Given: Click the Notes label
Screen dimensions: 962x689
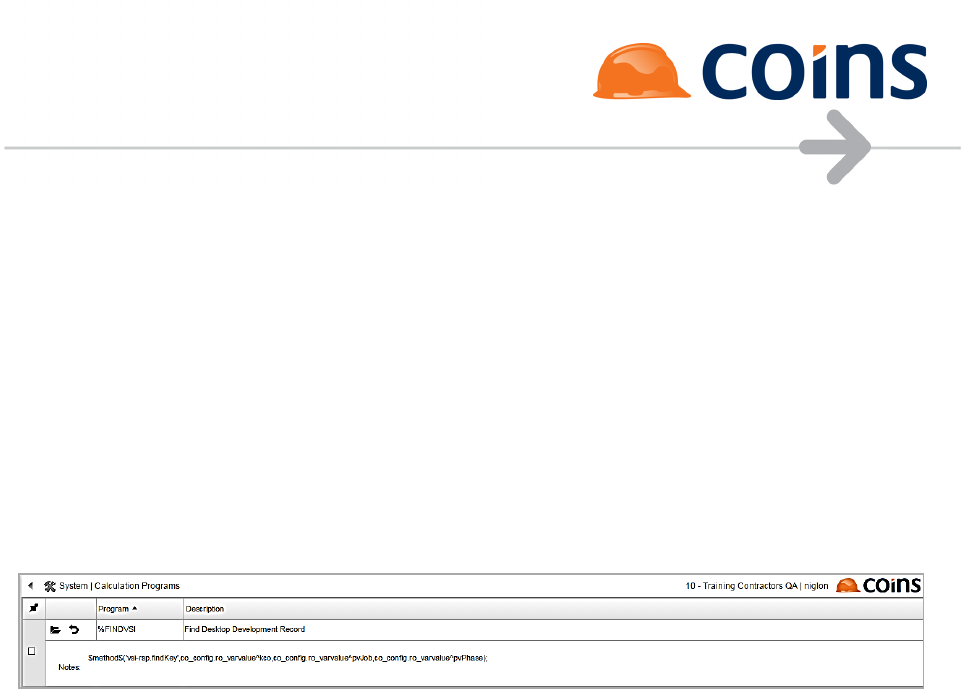Looking at the screenshot, I should point(69,667).
